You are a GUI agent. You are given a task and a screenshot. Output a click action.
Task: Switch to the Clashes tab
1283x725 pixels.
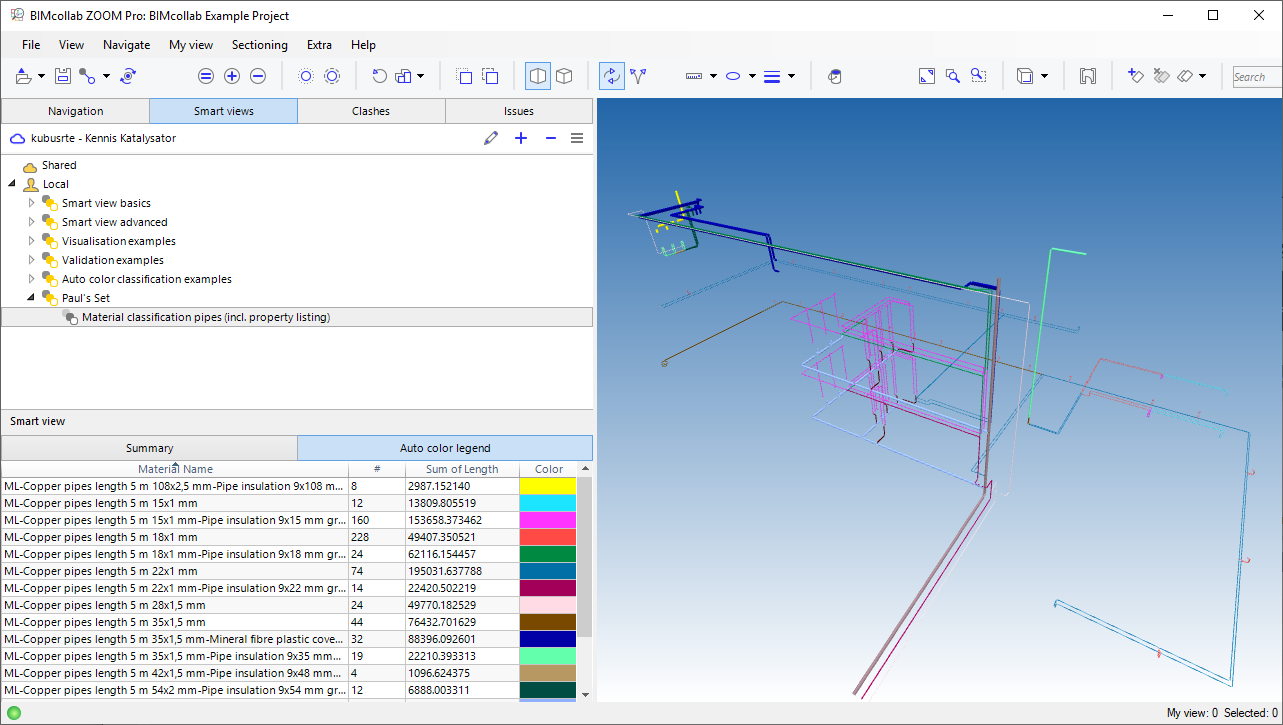[371, 111]
